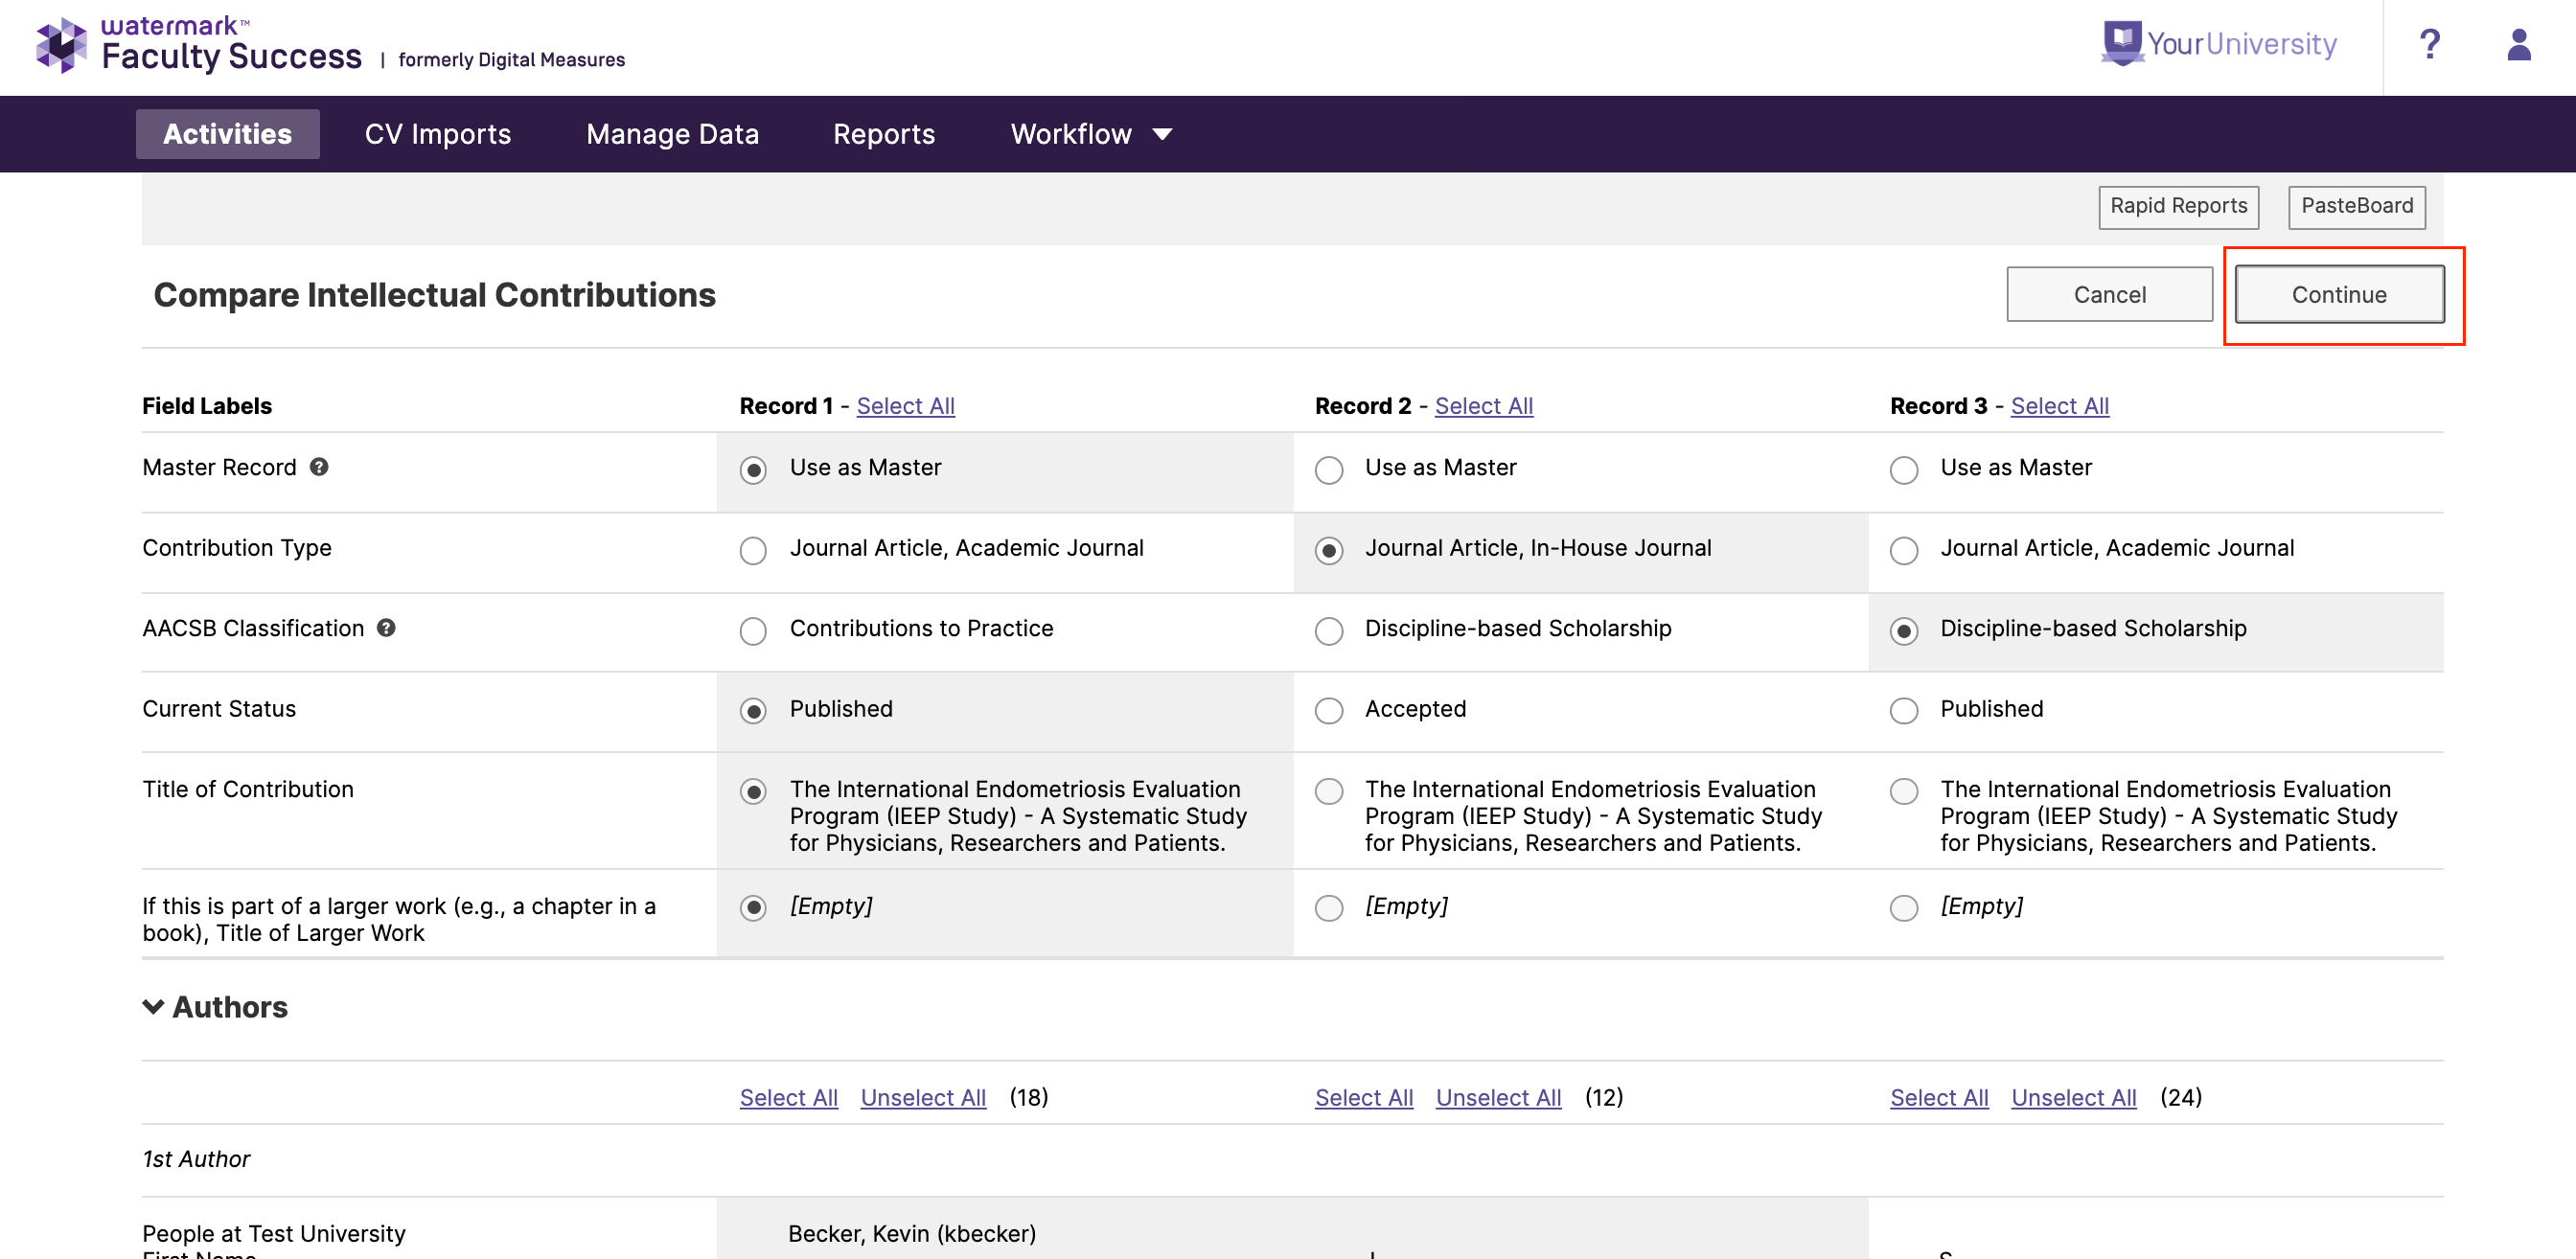Select All authors for Record 2
The image size is (2576, 1259).
pos(1363,1098)
